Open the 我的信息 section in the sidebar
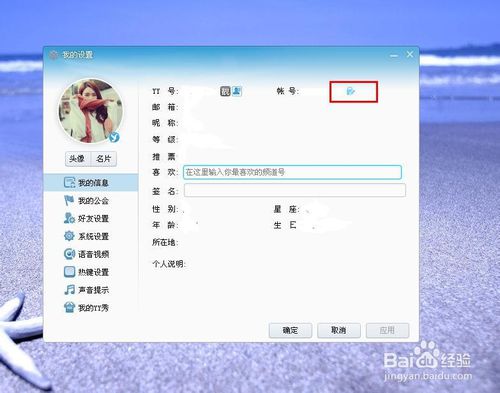The width and height of the screenshot is (500, 393). [91, 182]
